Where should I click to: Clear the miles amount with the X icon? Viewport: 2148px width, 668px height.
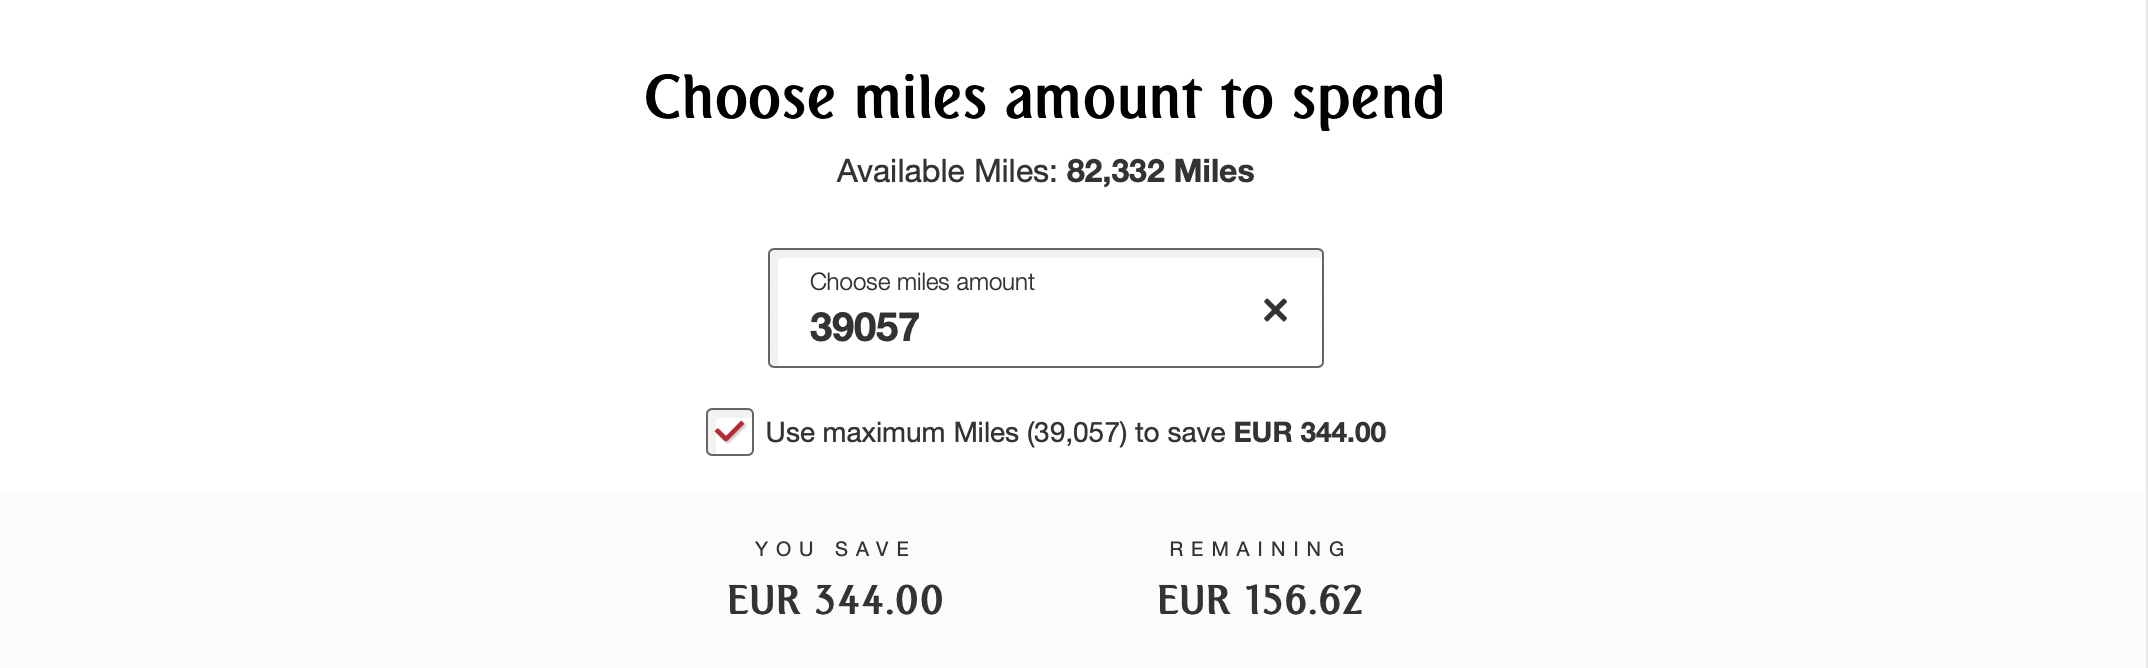pyautogui.click(x=1275, y=310)
